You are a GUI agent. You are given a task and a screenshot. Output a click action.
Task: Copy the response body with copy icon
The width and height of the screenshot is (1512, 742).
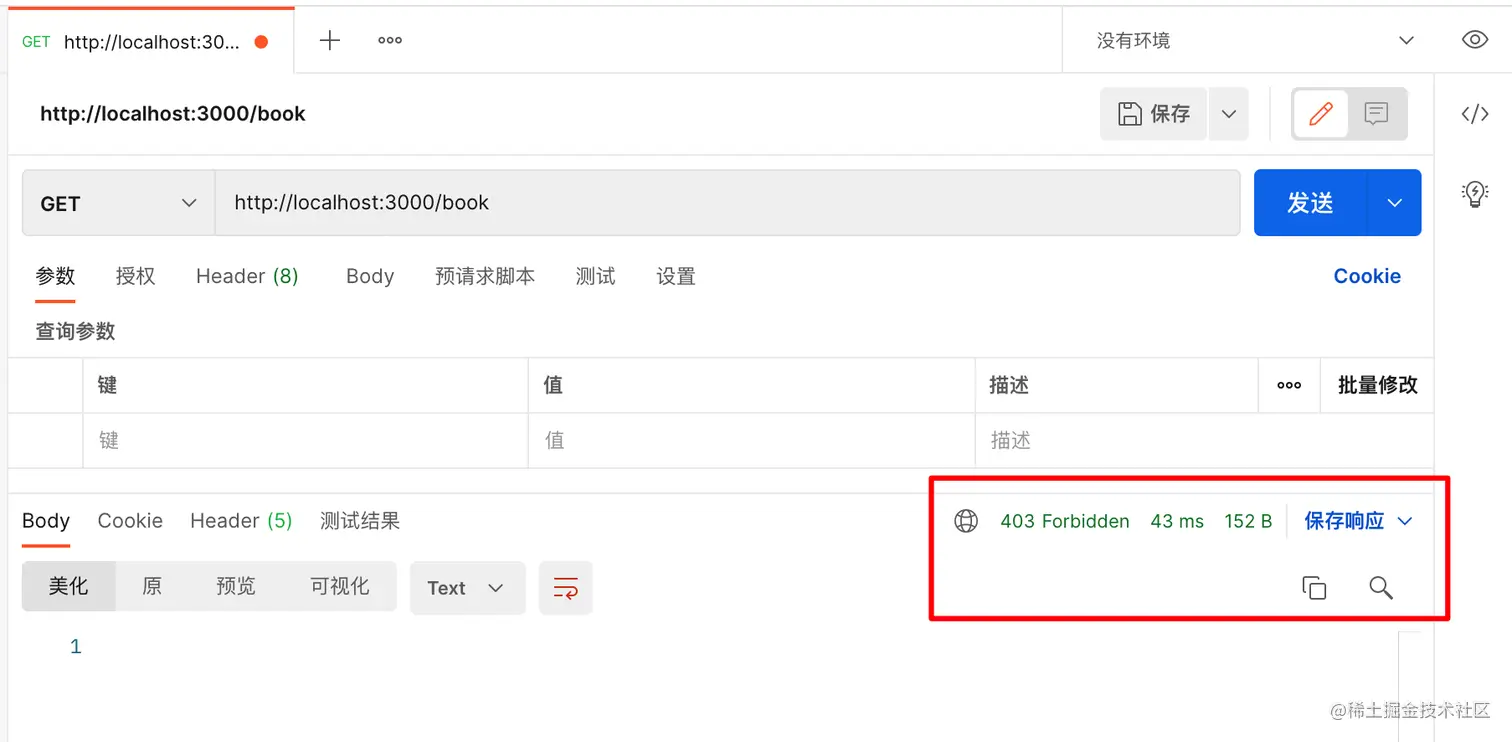tap(1314, 588)
